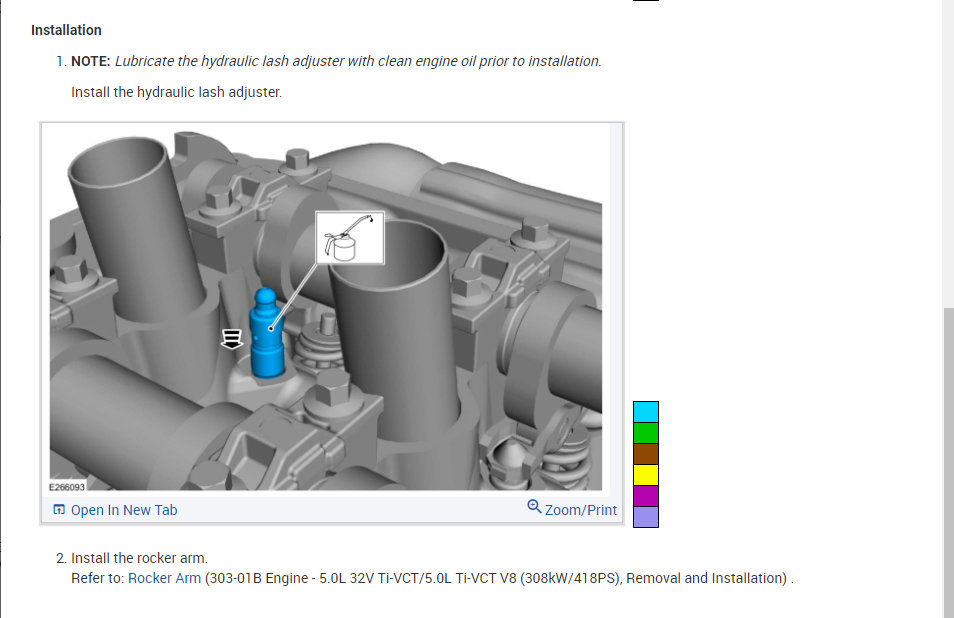Click the vertical scrollbar thumb on right edge
The width and height of the screenshot is (954, 618).
click(949, 463)
